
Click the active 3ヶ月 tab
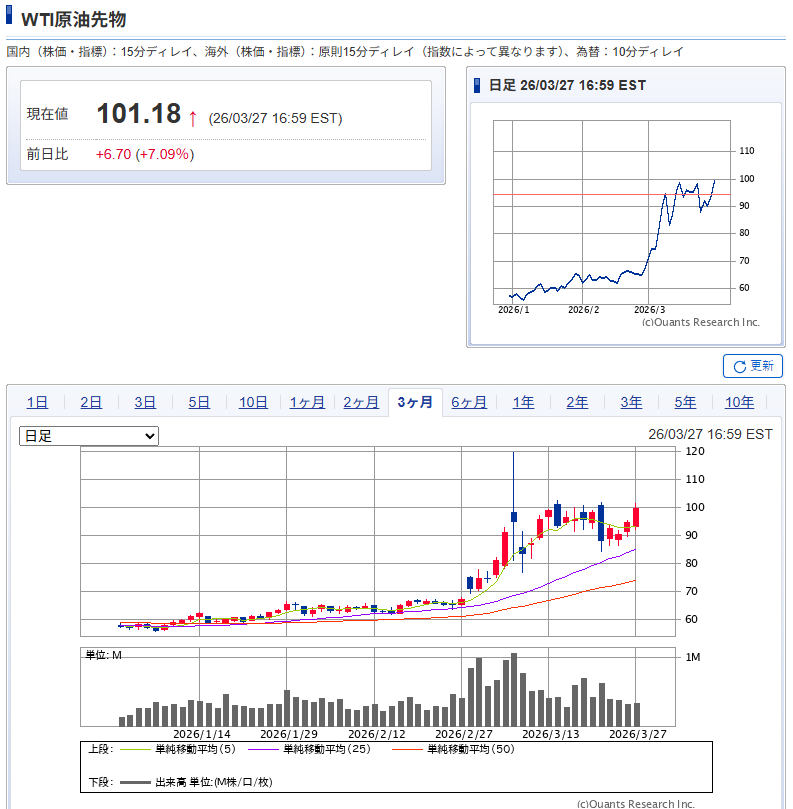(415, 402)
